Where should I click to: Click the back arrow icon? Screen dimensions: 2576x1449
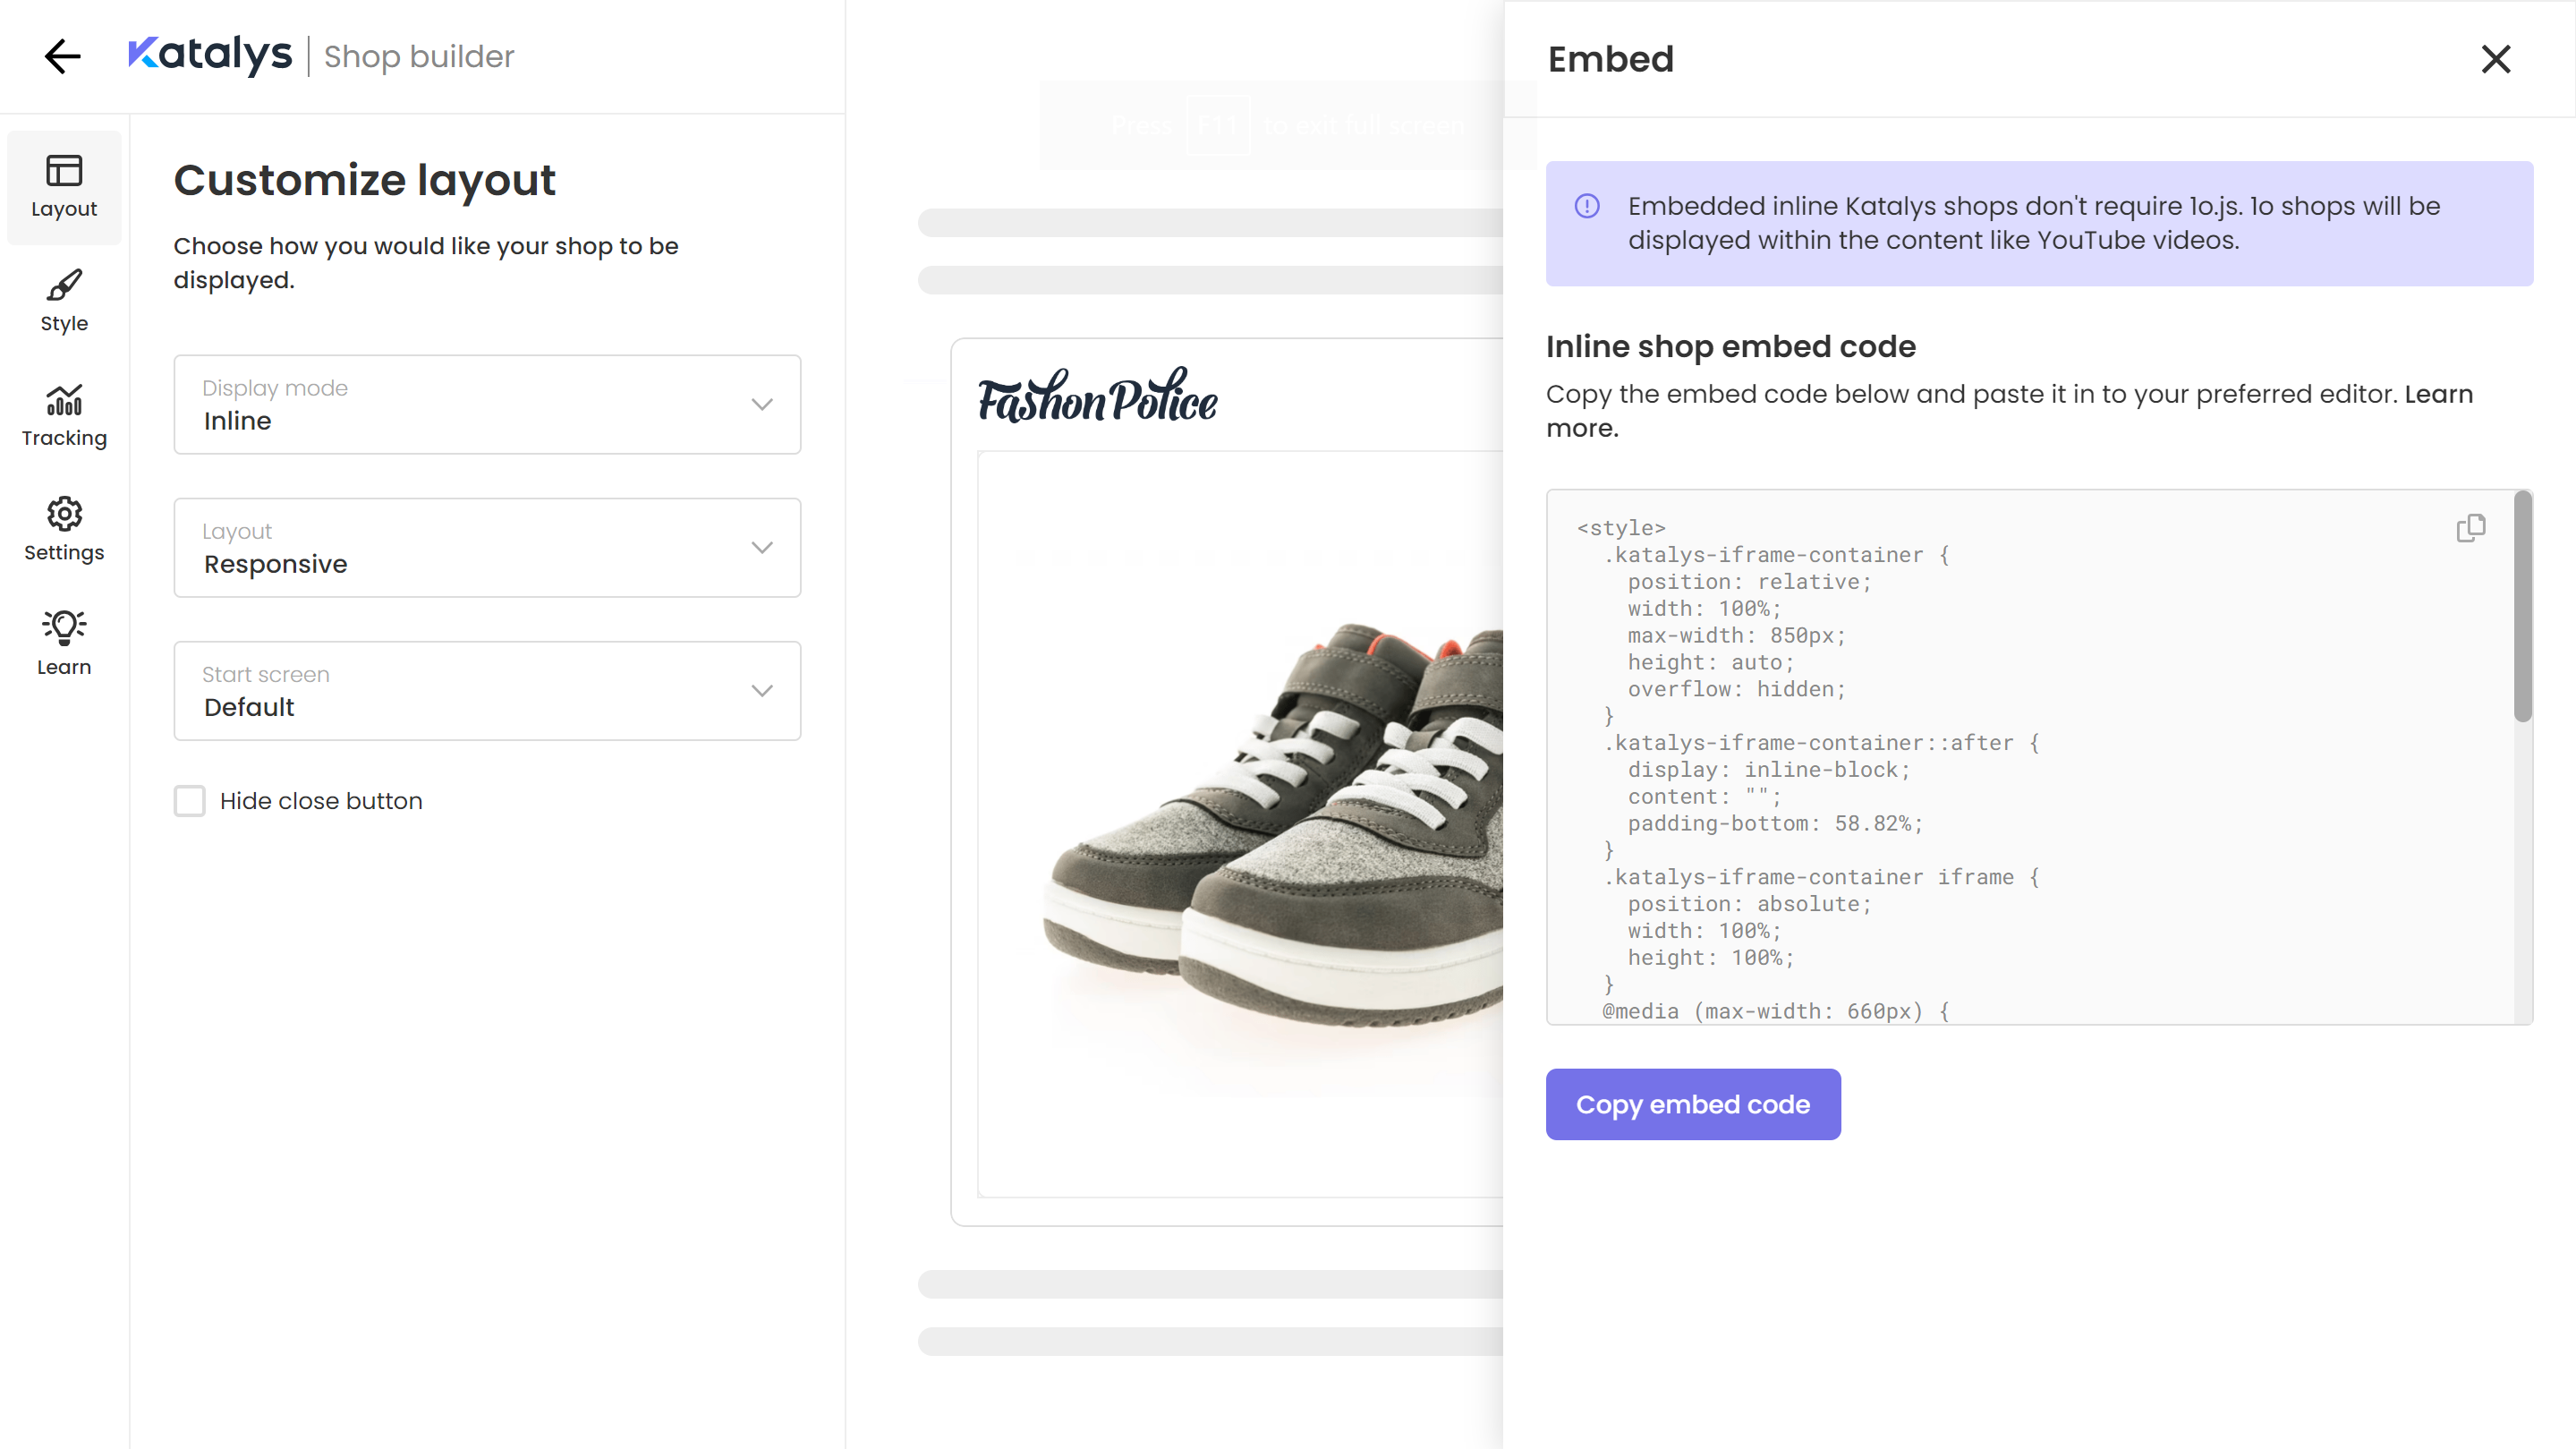62,57
